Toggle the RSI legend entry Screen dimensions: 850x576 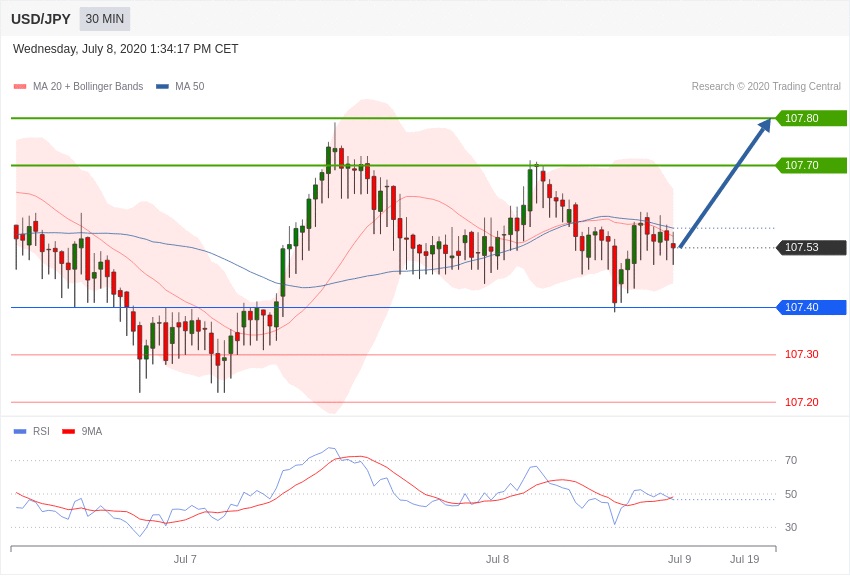pyautogui.click(x=41, y=432)
